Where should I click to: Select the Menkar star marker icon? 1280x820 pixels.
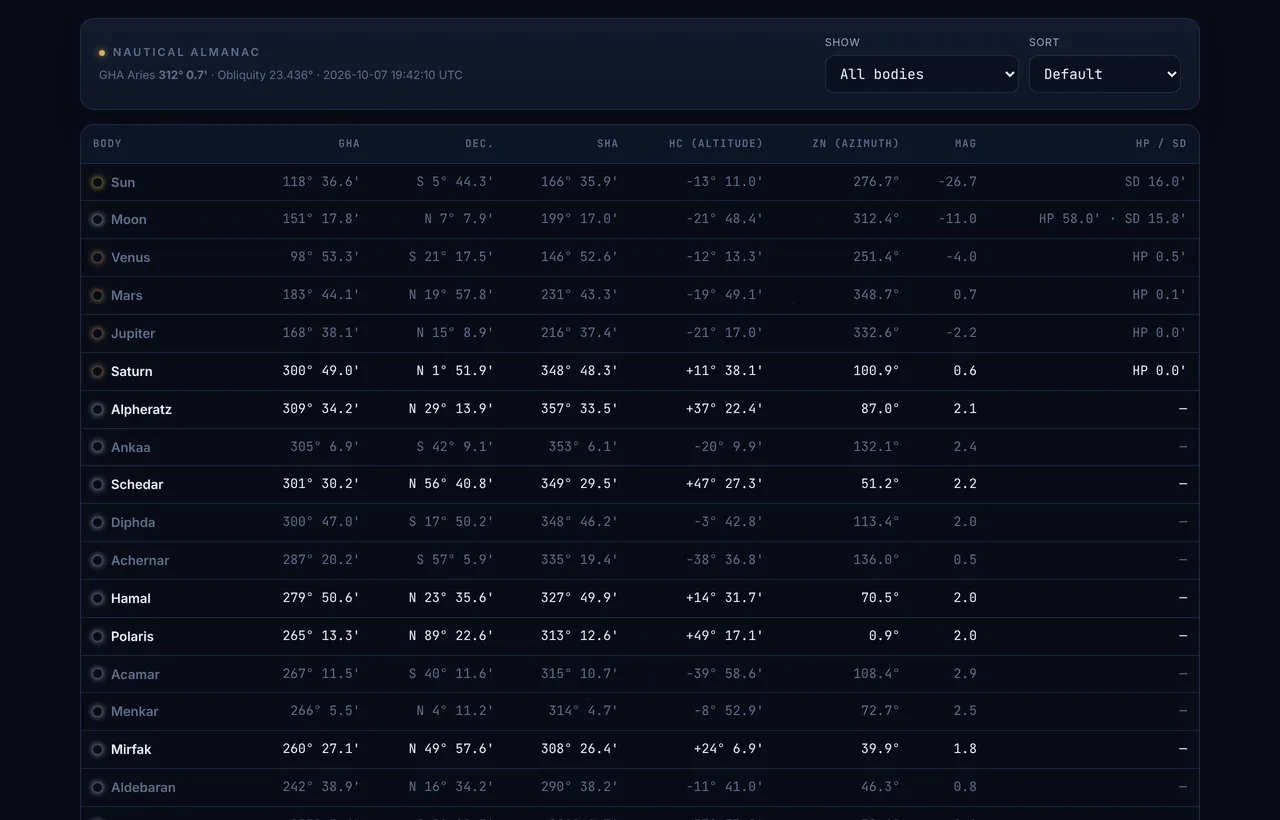pyautogui.click(x=98, y=711)
